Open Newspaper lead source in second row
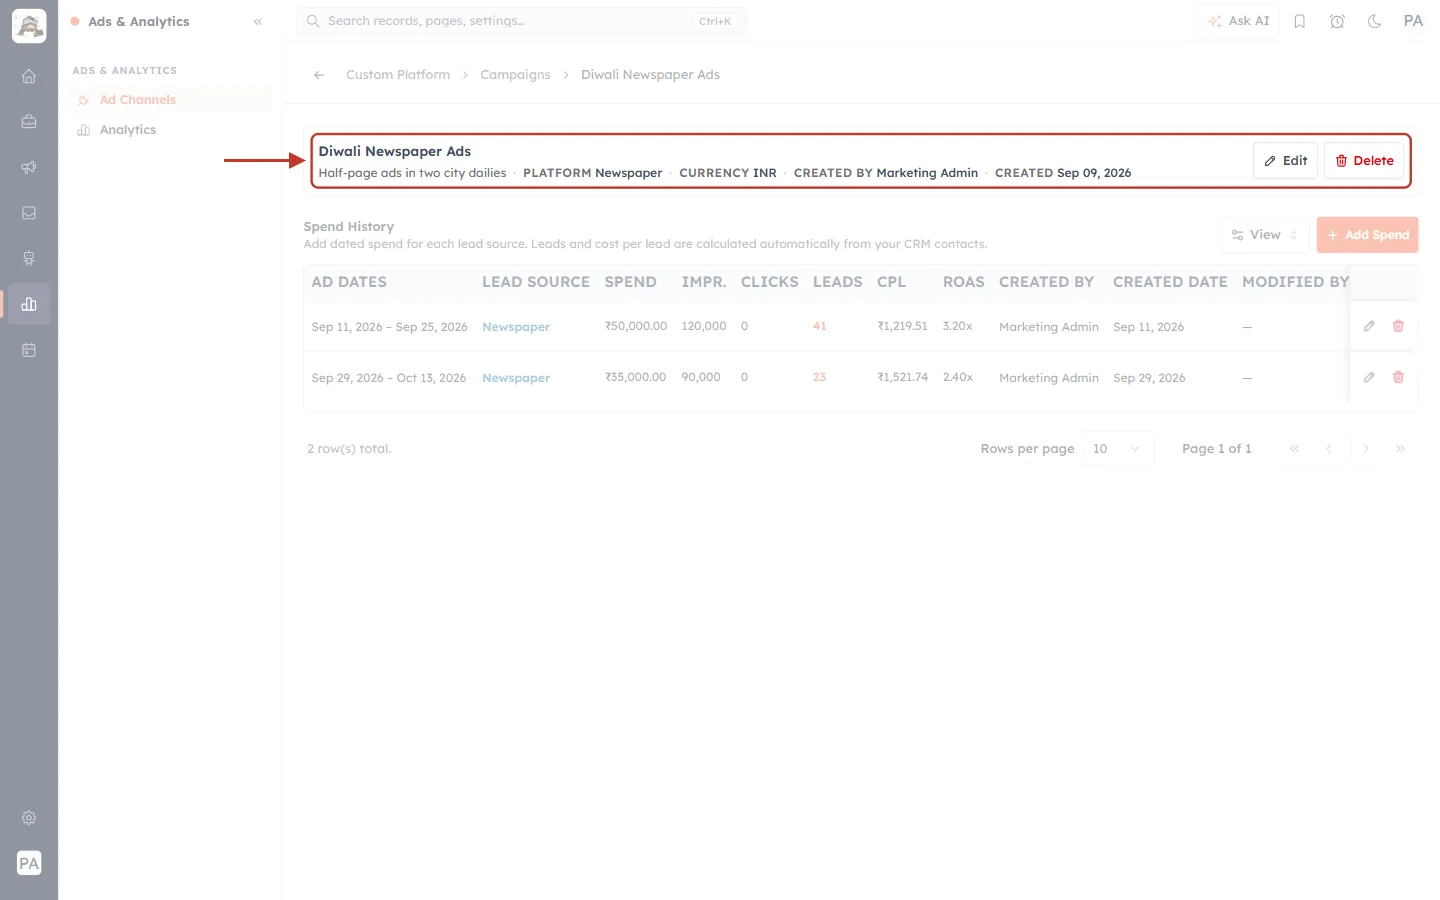The image size is (1440, 900). tap(516, 378)
